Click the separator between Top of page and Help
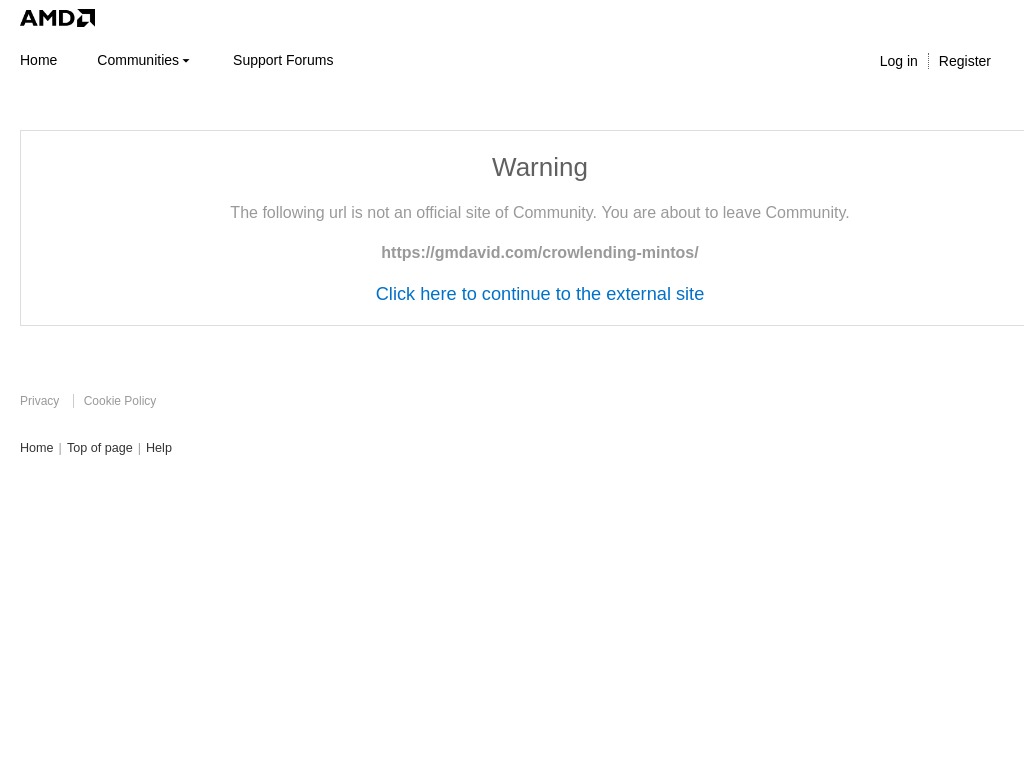 click(x=139, y=448)
